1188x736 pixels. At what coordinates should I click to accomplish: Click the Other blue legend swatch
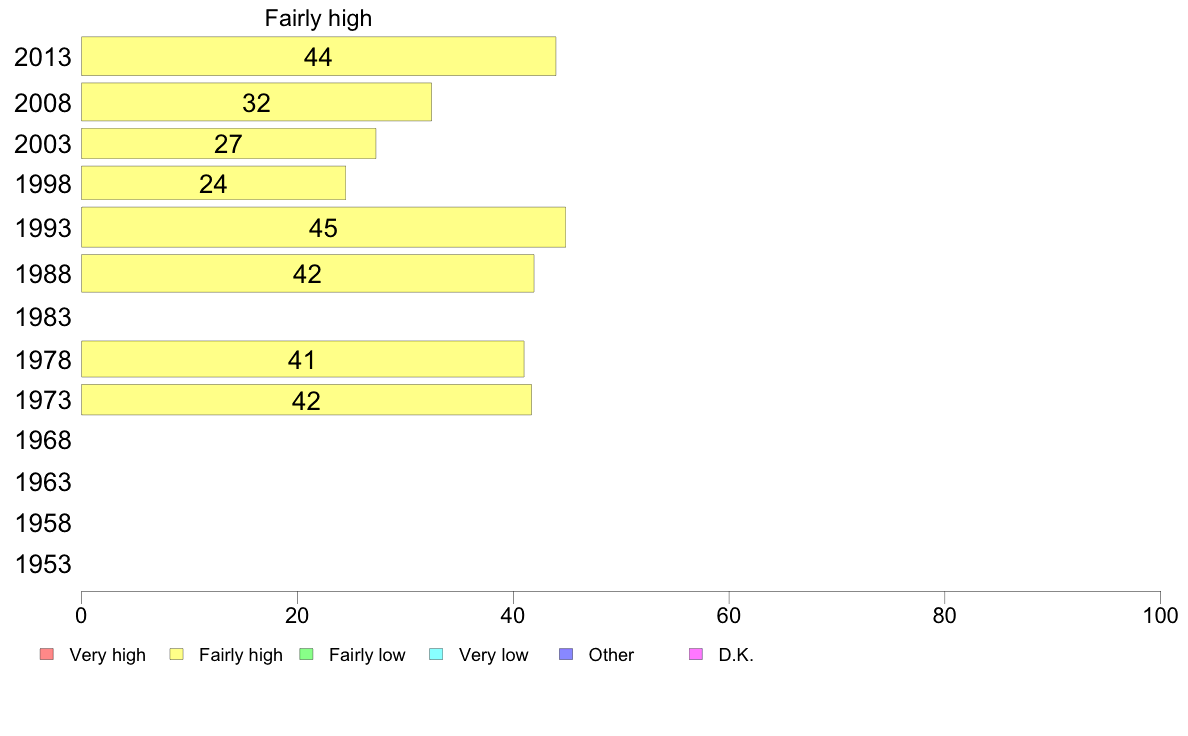pyautogui.click(x=566, y=654)
